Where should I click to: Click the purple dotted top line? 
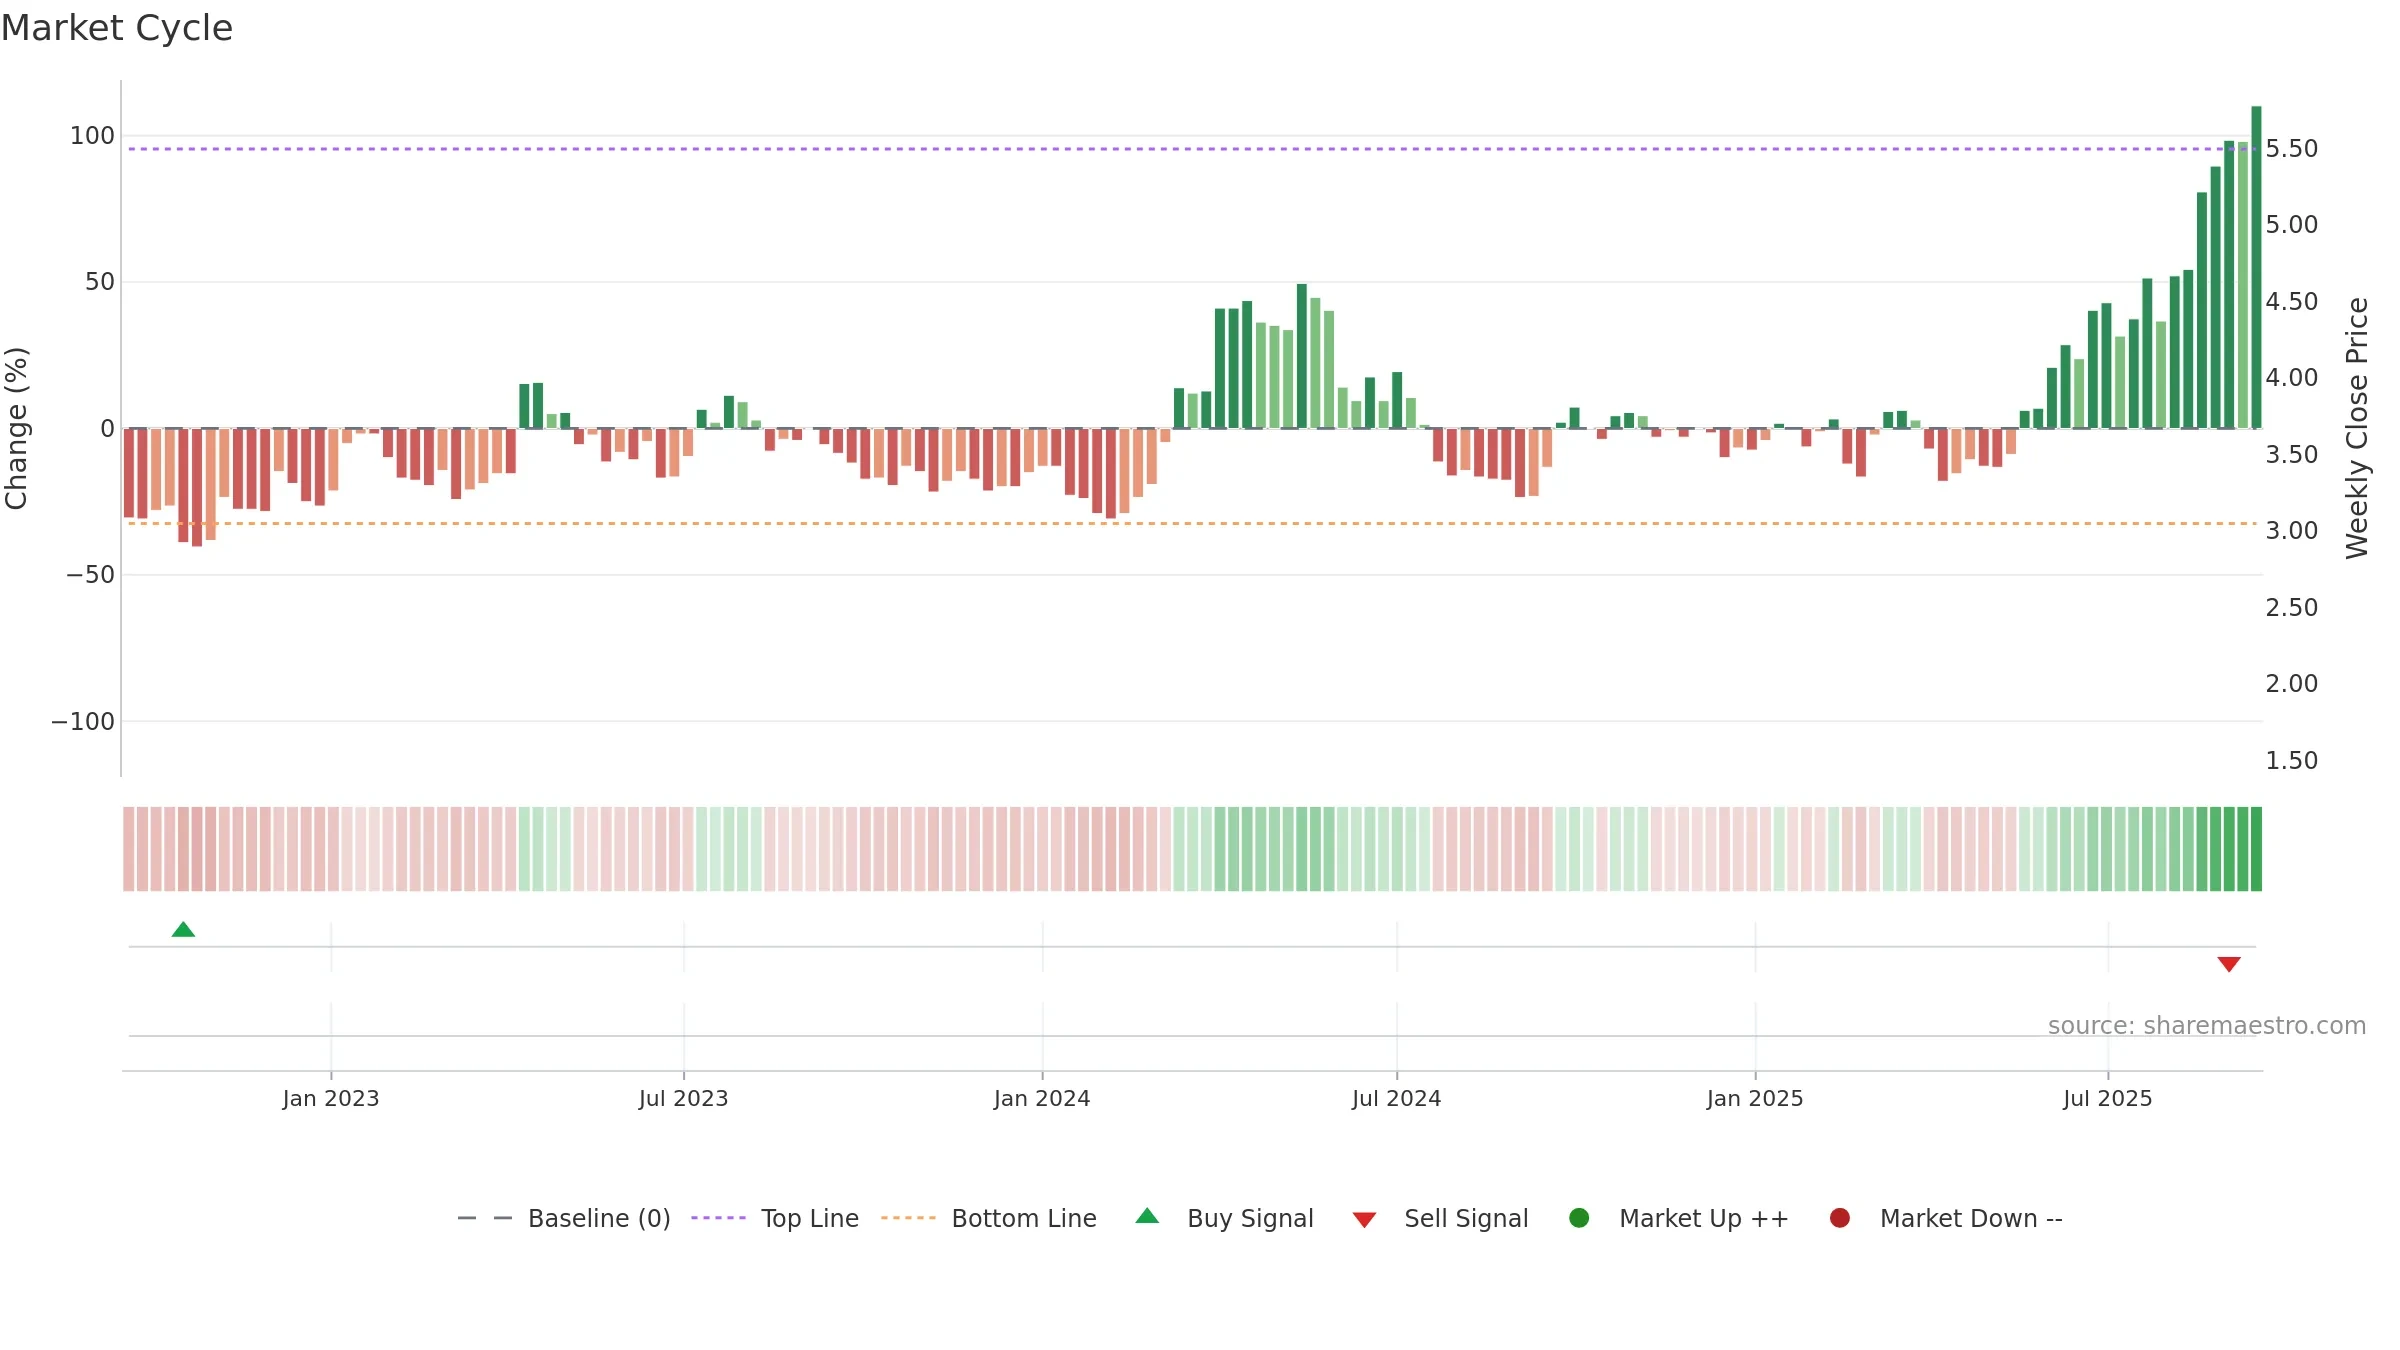pos(1192,149)
